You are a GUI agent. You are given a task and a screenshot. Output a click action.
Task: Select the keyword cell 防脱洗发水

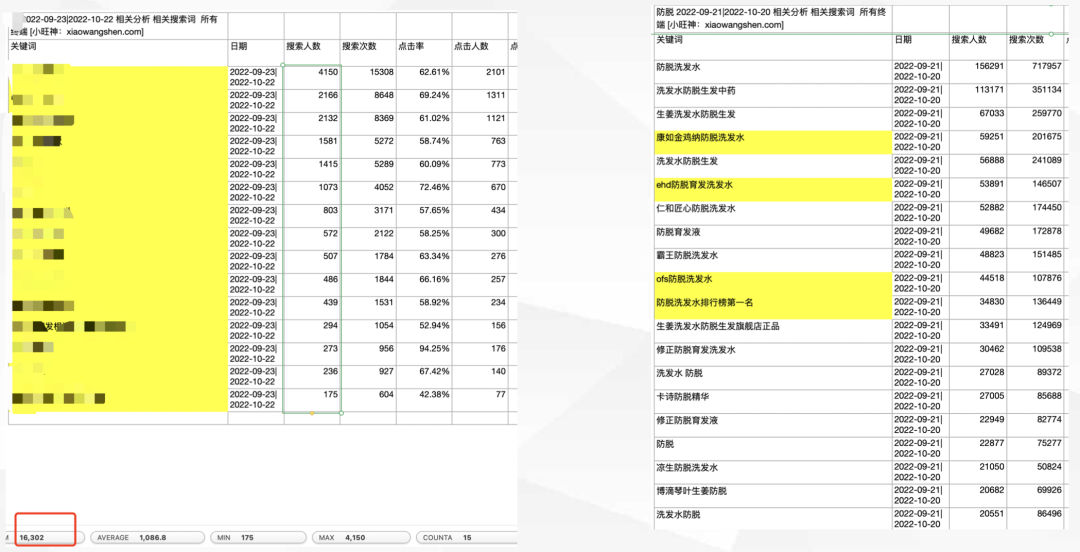(x=773, y=72)
